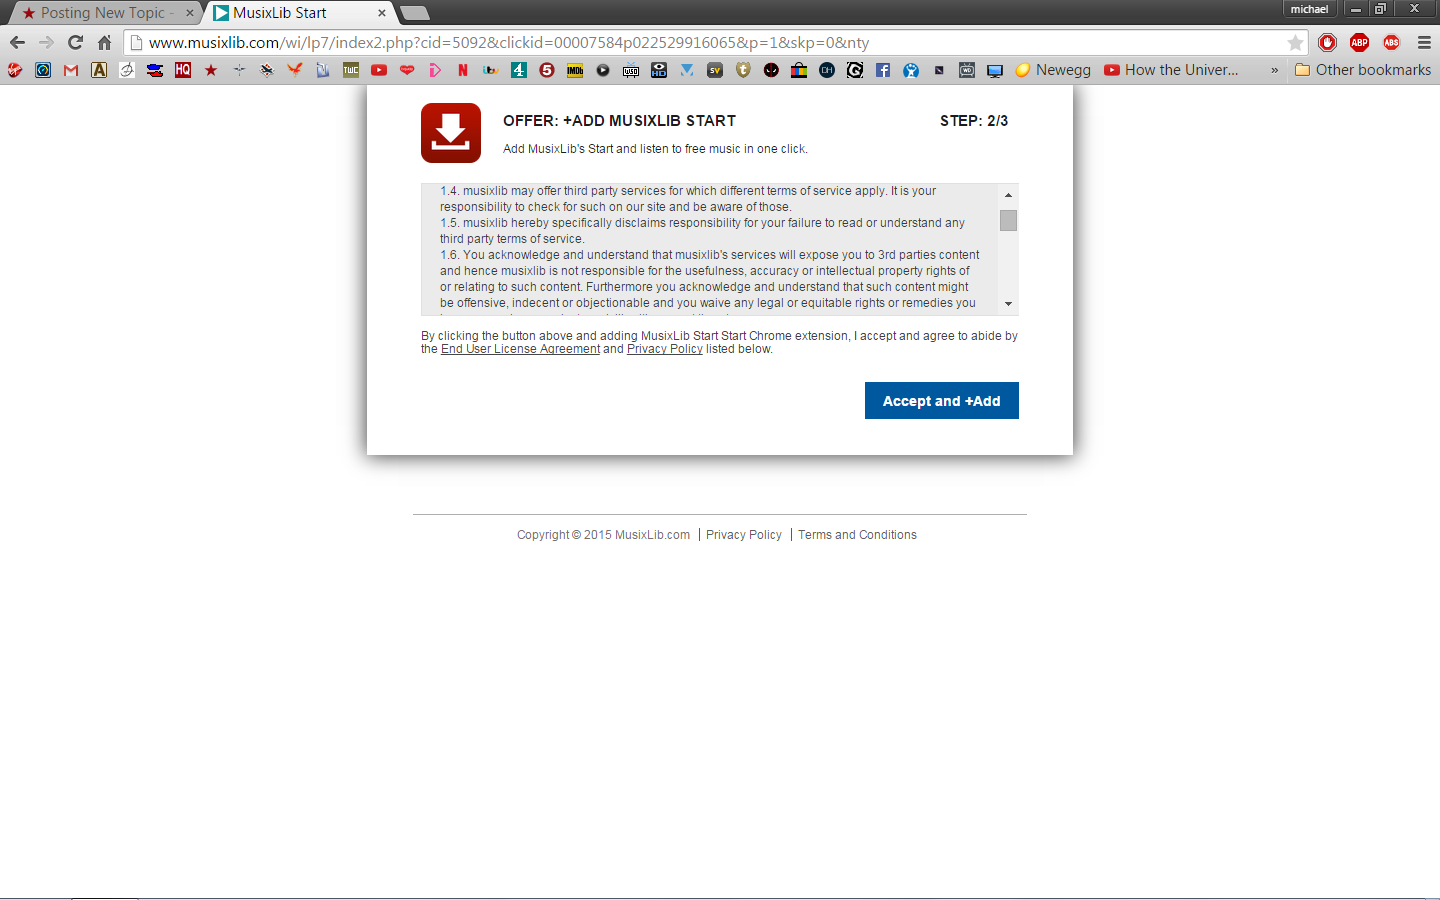Open the YouTube bookmark icon next to TWC
Image resolution: width=1440 pixels, height=900 pixels.
point(379,70)
